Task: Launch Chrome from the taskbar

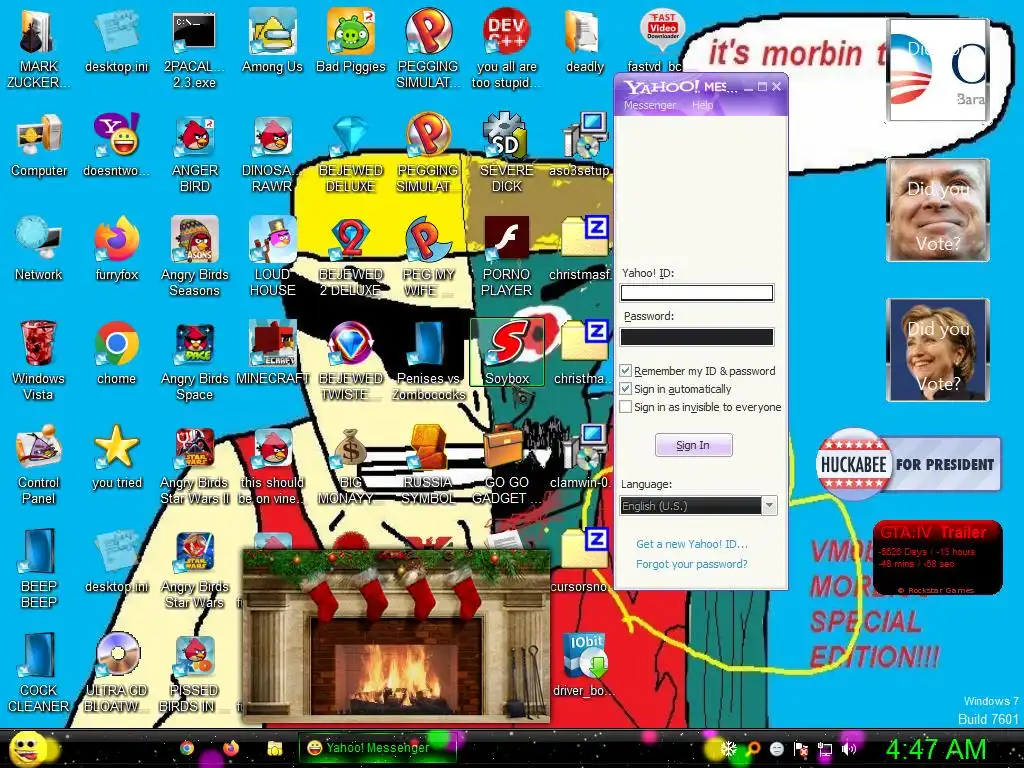Action: pos(187,748)
